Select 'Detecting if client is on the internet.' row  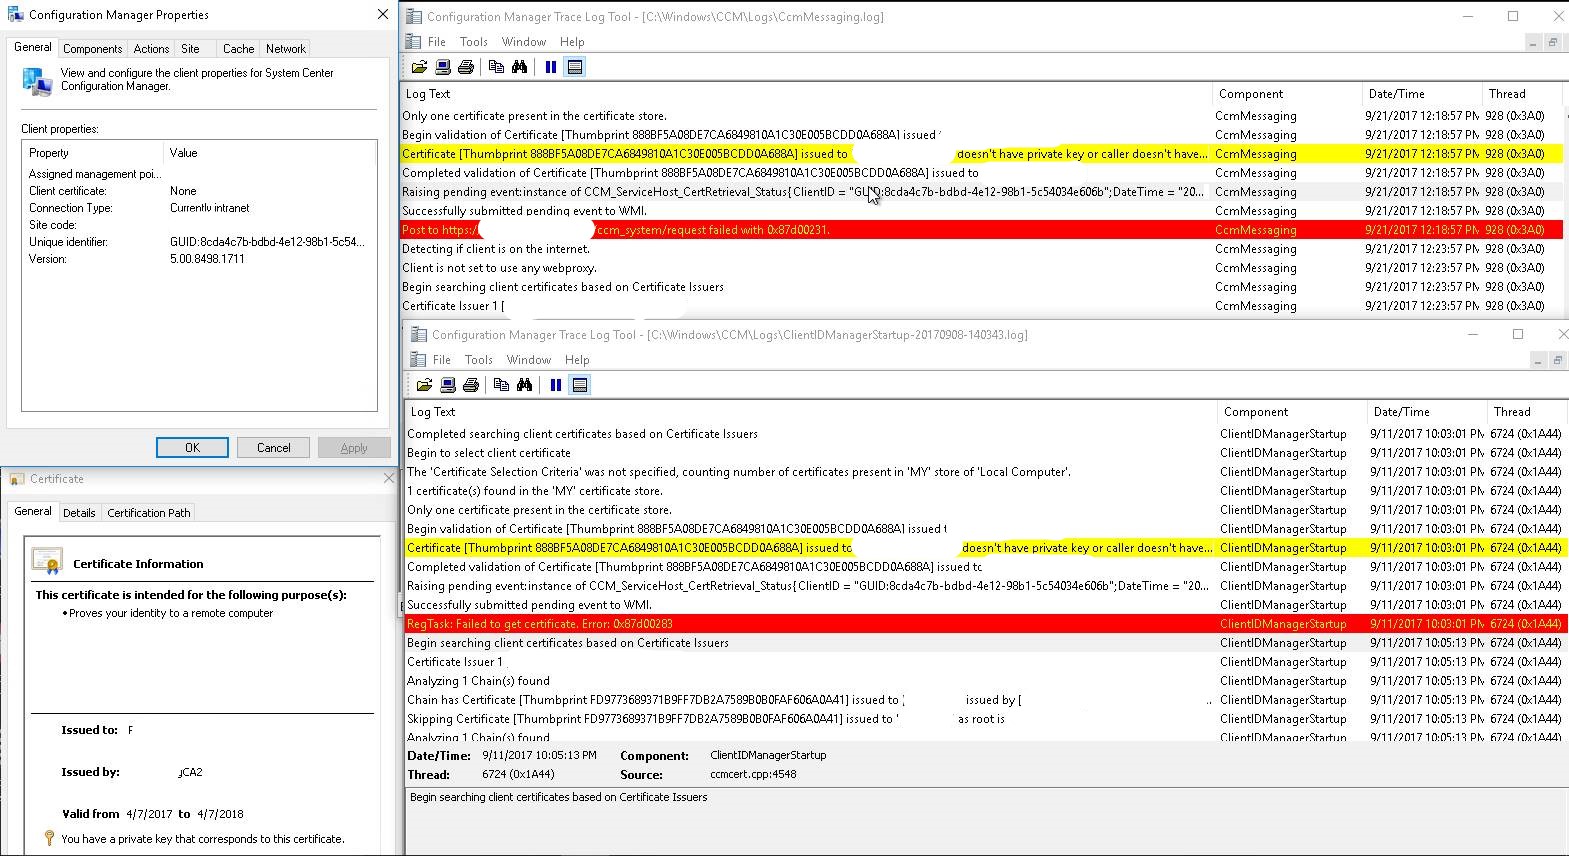pos(981,249)
